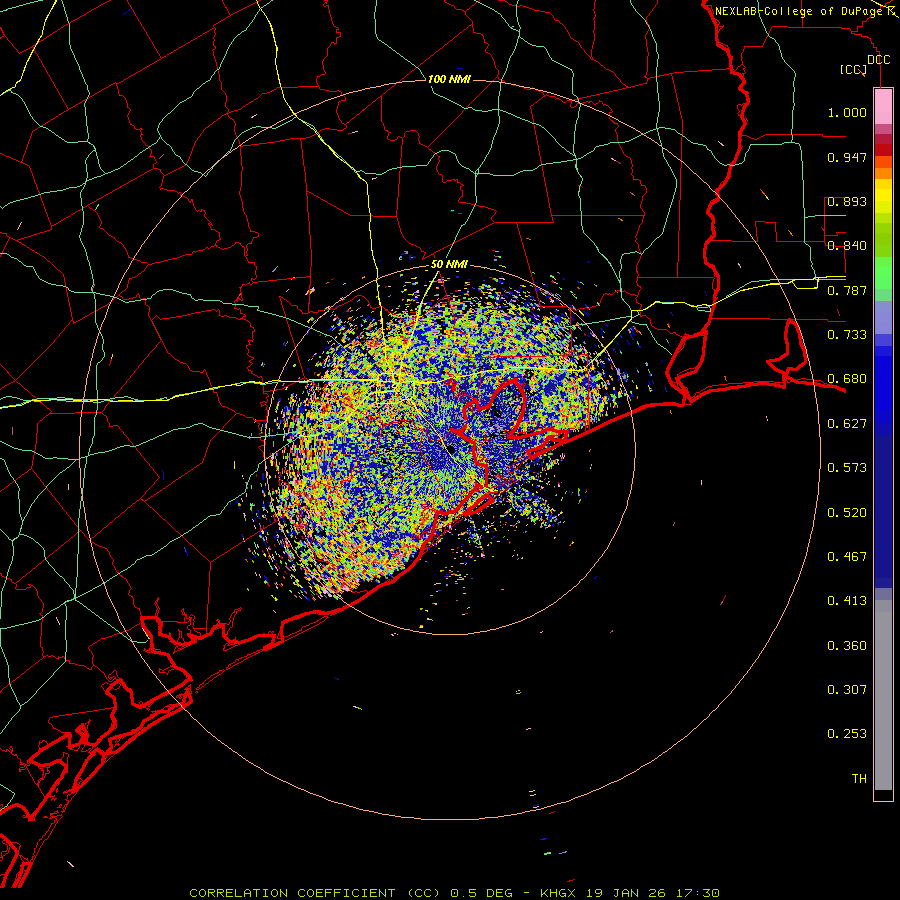Select the 0.520 legend value
The image size is (900, 900).
847,513
